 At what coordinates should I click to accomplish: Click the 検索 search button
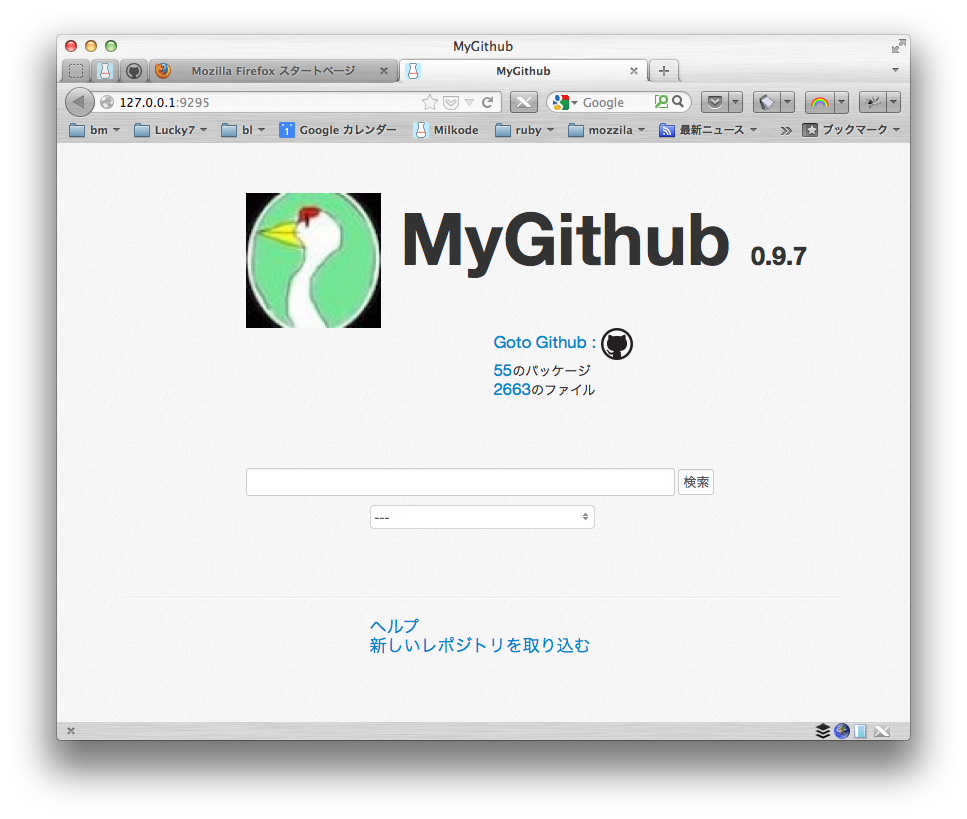coord(696,482)
